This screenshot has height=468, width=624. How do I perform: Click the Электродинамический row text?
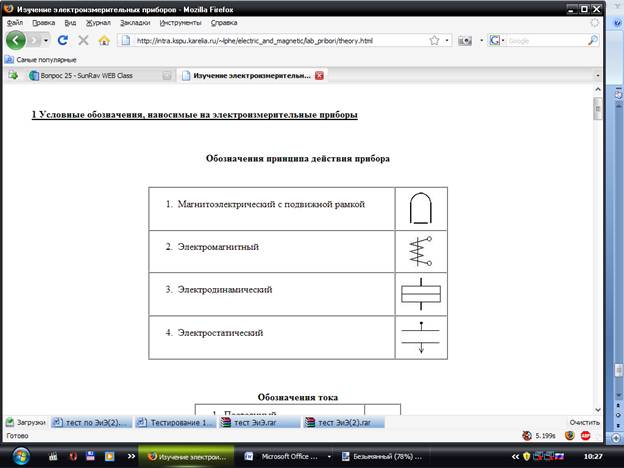click(x=225, y=290)
